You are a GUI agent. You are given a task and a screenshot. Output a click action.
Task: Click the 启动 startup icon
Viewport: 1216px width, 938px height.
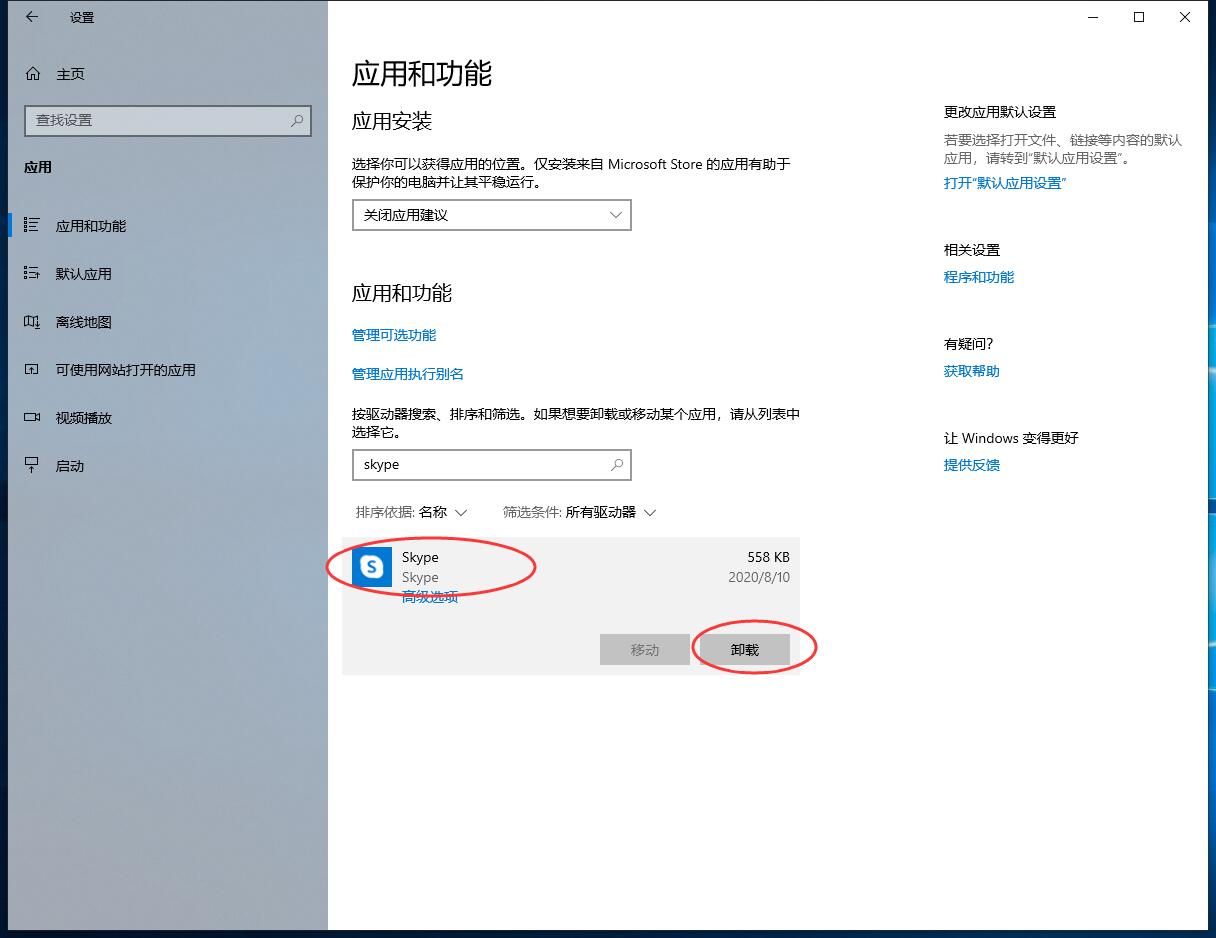[32, 466]
